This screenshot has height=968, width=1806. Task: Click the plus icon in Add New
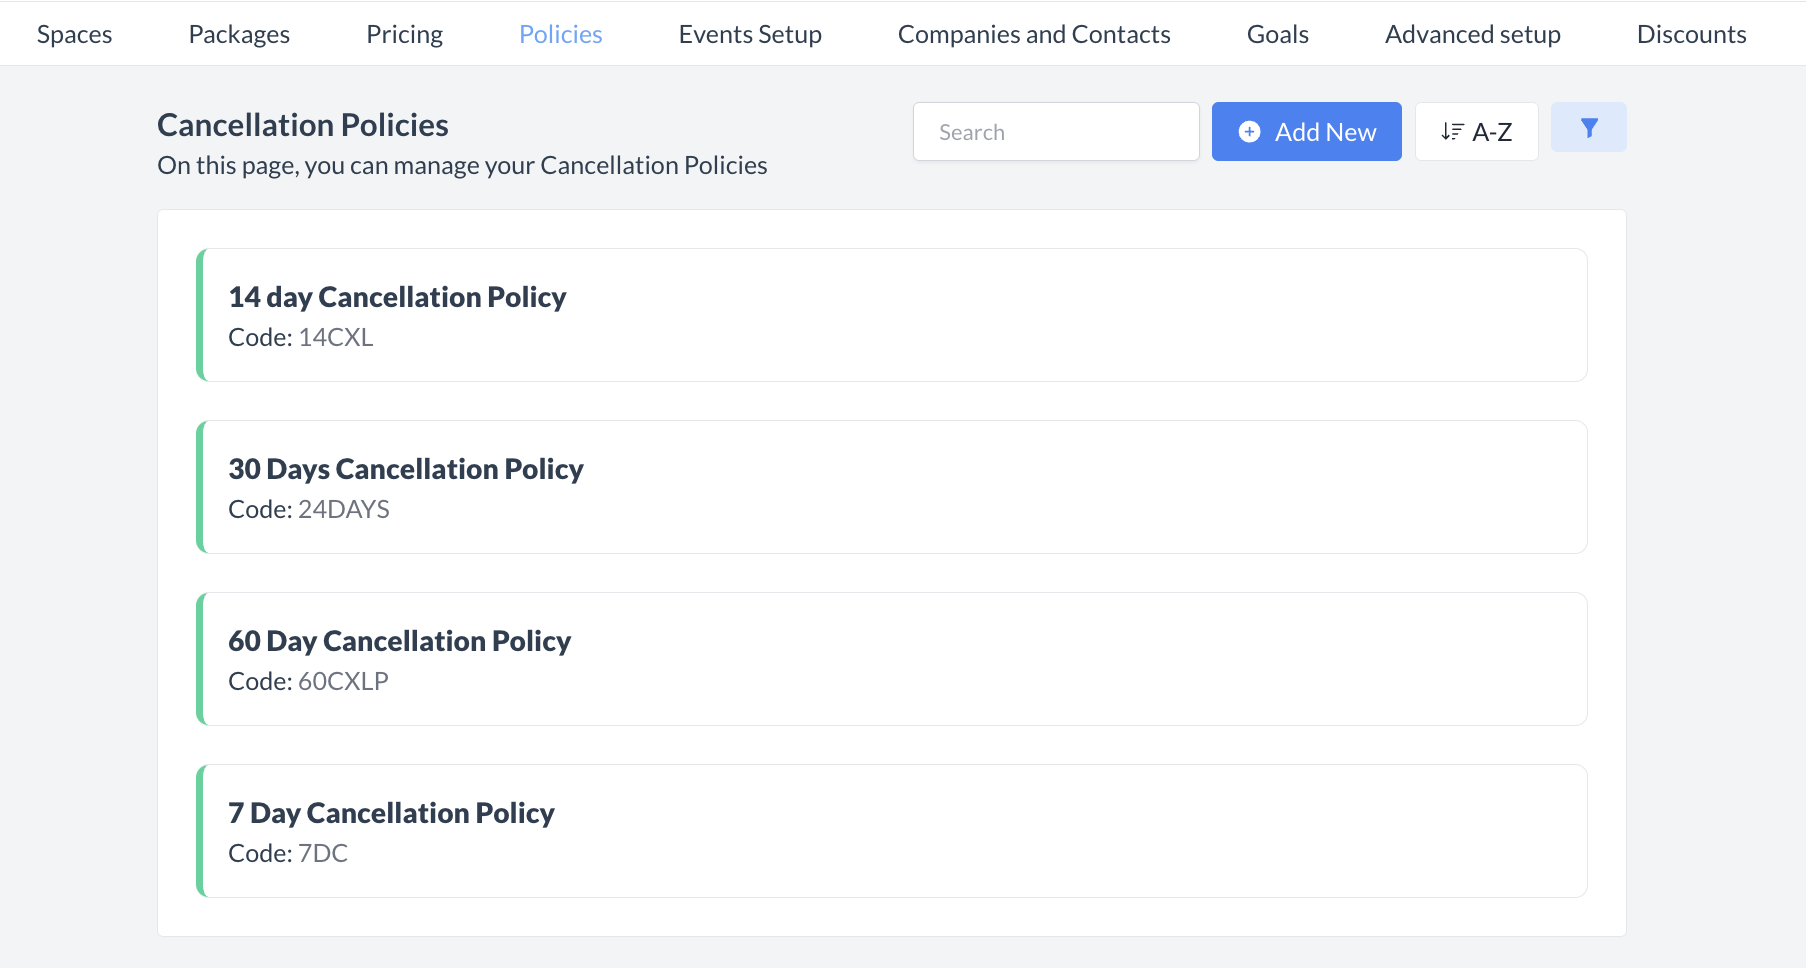[1249, 132]
